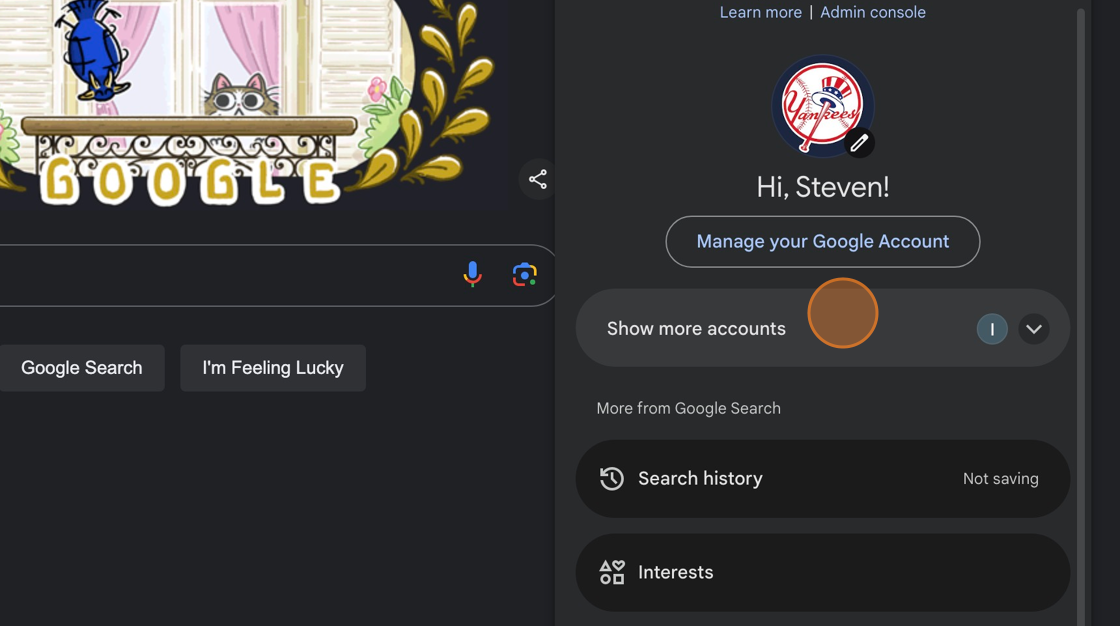1120x626 pixels.
Task: Click the Not saving status text
Action: [1000, 479]
